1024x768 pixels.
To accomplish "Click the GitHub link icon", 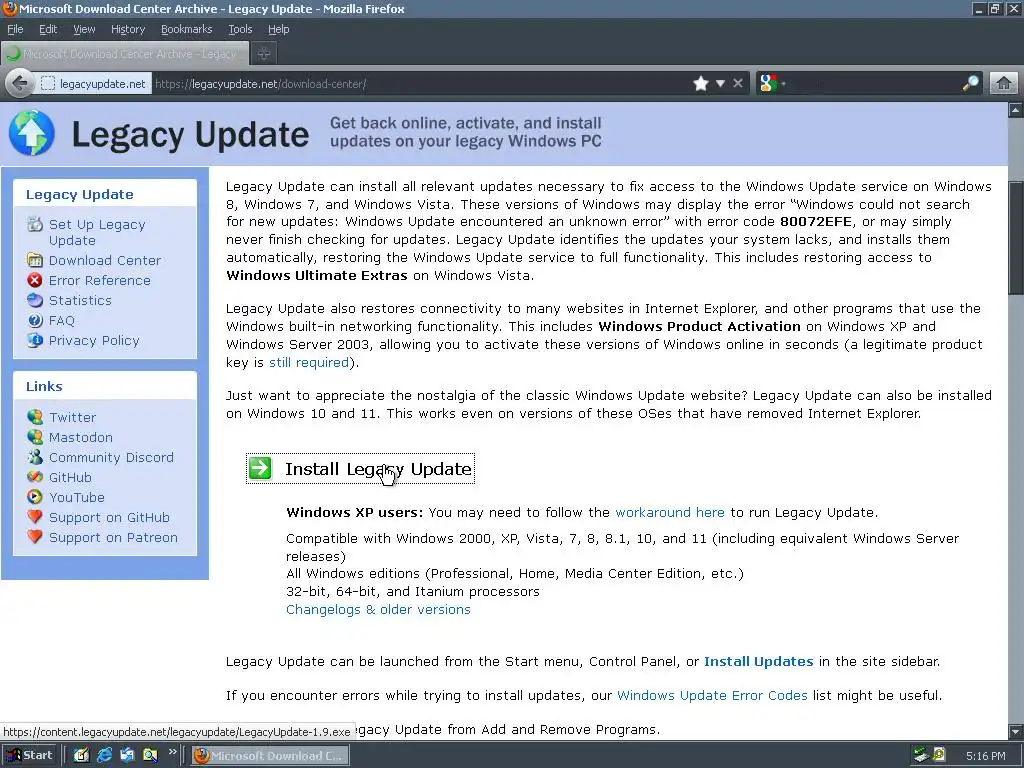I will (x=35, y=477).
